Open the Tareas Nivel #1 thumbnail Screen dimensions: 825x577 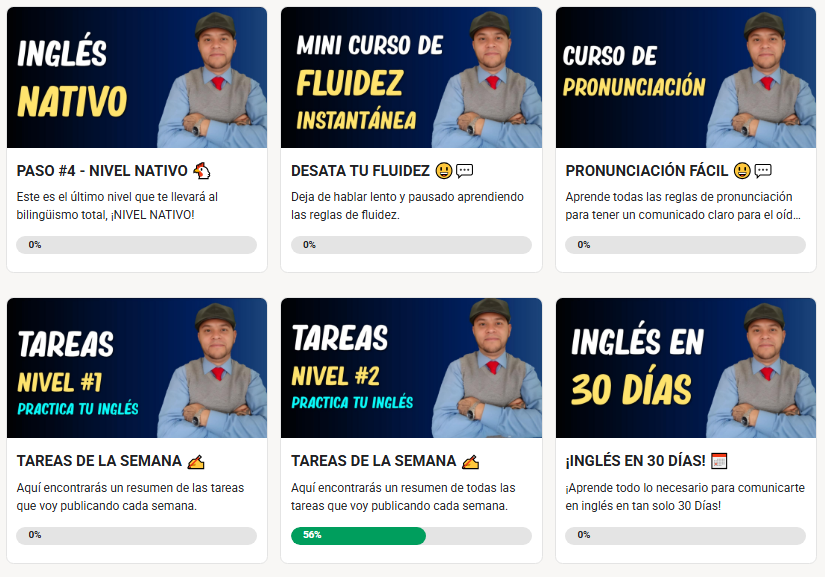(137, 368)
